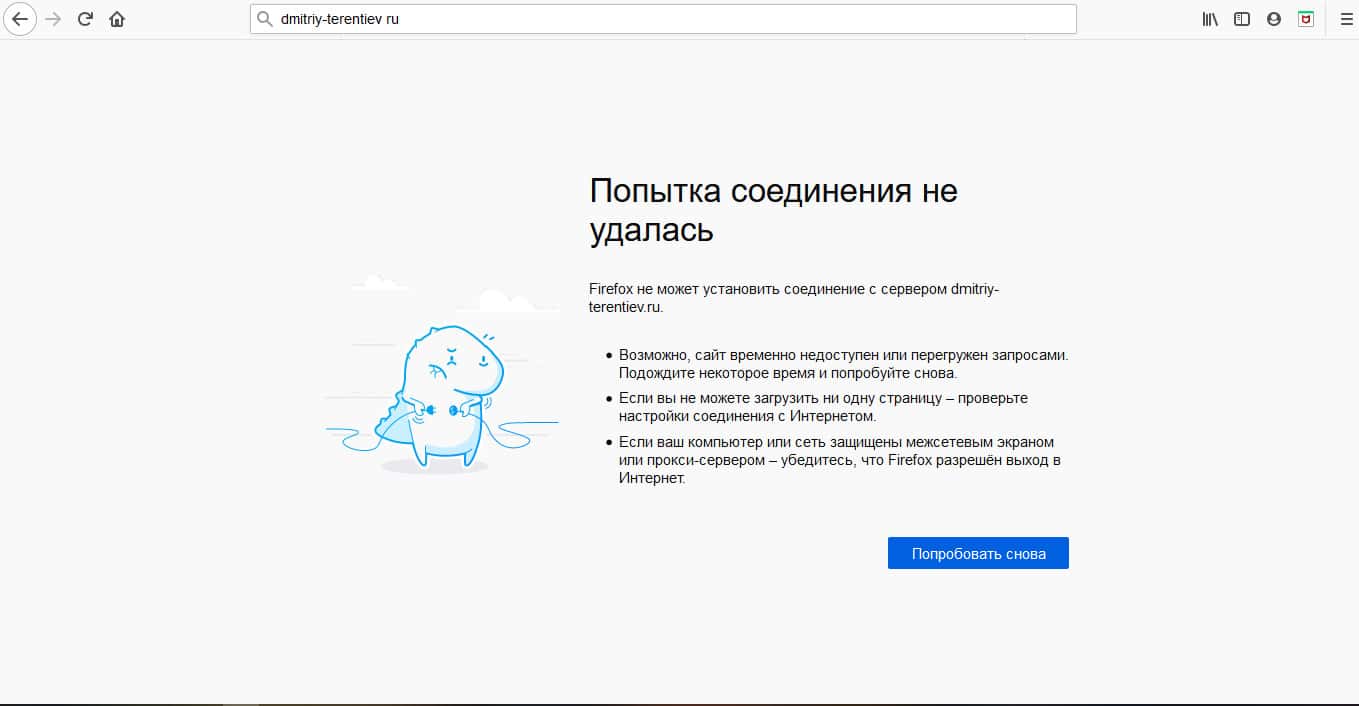Focus the address bar with dmitriy-terentiev.ru
Image resolution: width=1359 pixels, height=706 pixels.
click(x=663, y=19)
